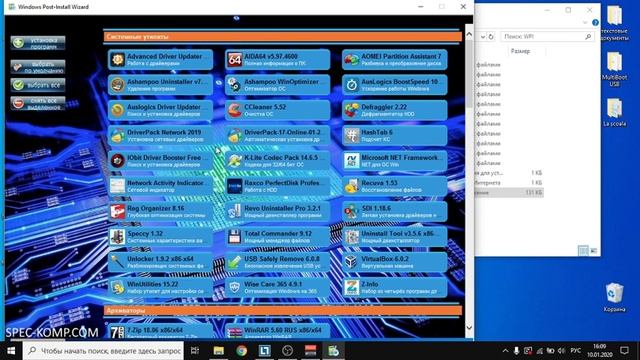The height and width of the screenshot is (360, 640).
Task: Select the Advanced Driver Updater icon
Action: [118, 60]
